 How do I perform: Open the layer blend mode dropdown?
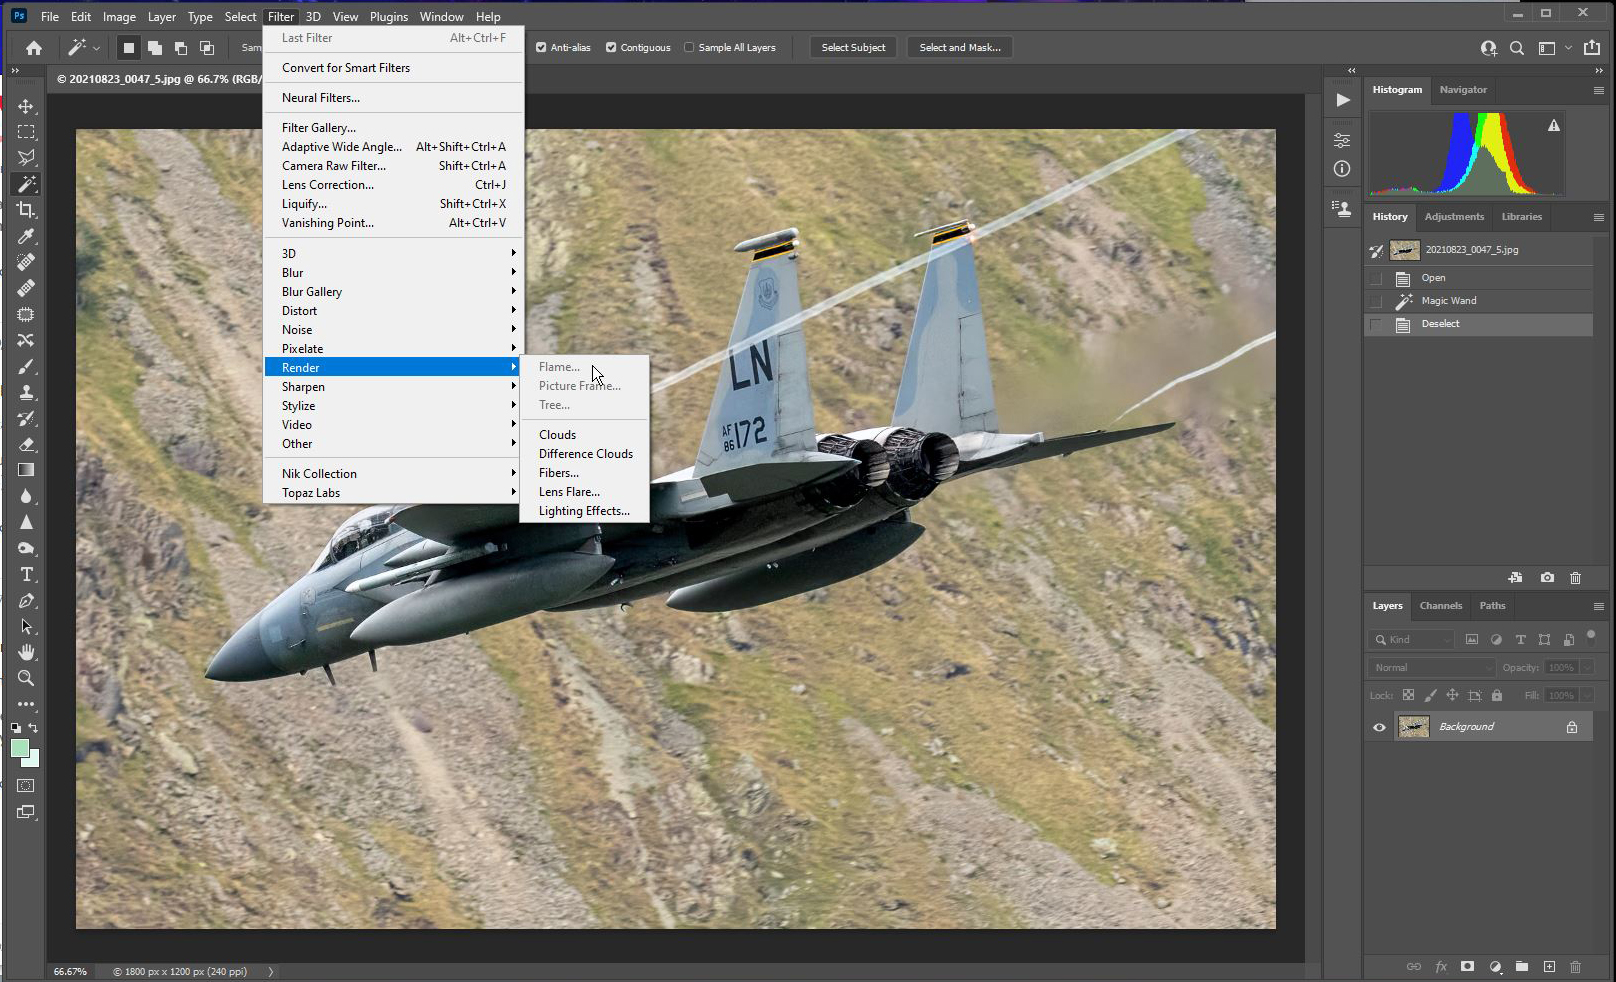click(x=1430, y=666)
